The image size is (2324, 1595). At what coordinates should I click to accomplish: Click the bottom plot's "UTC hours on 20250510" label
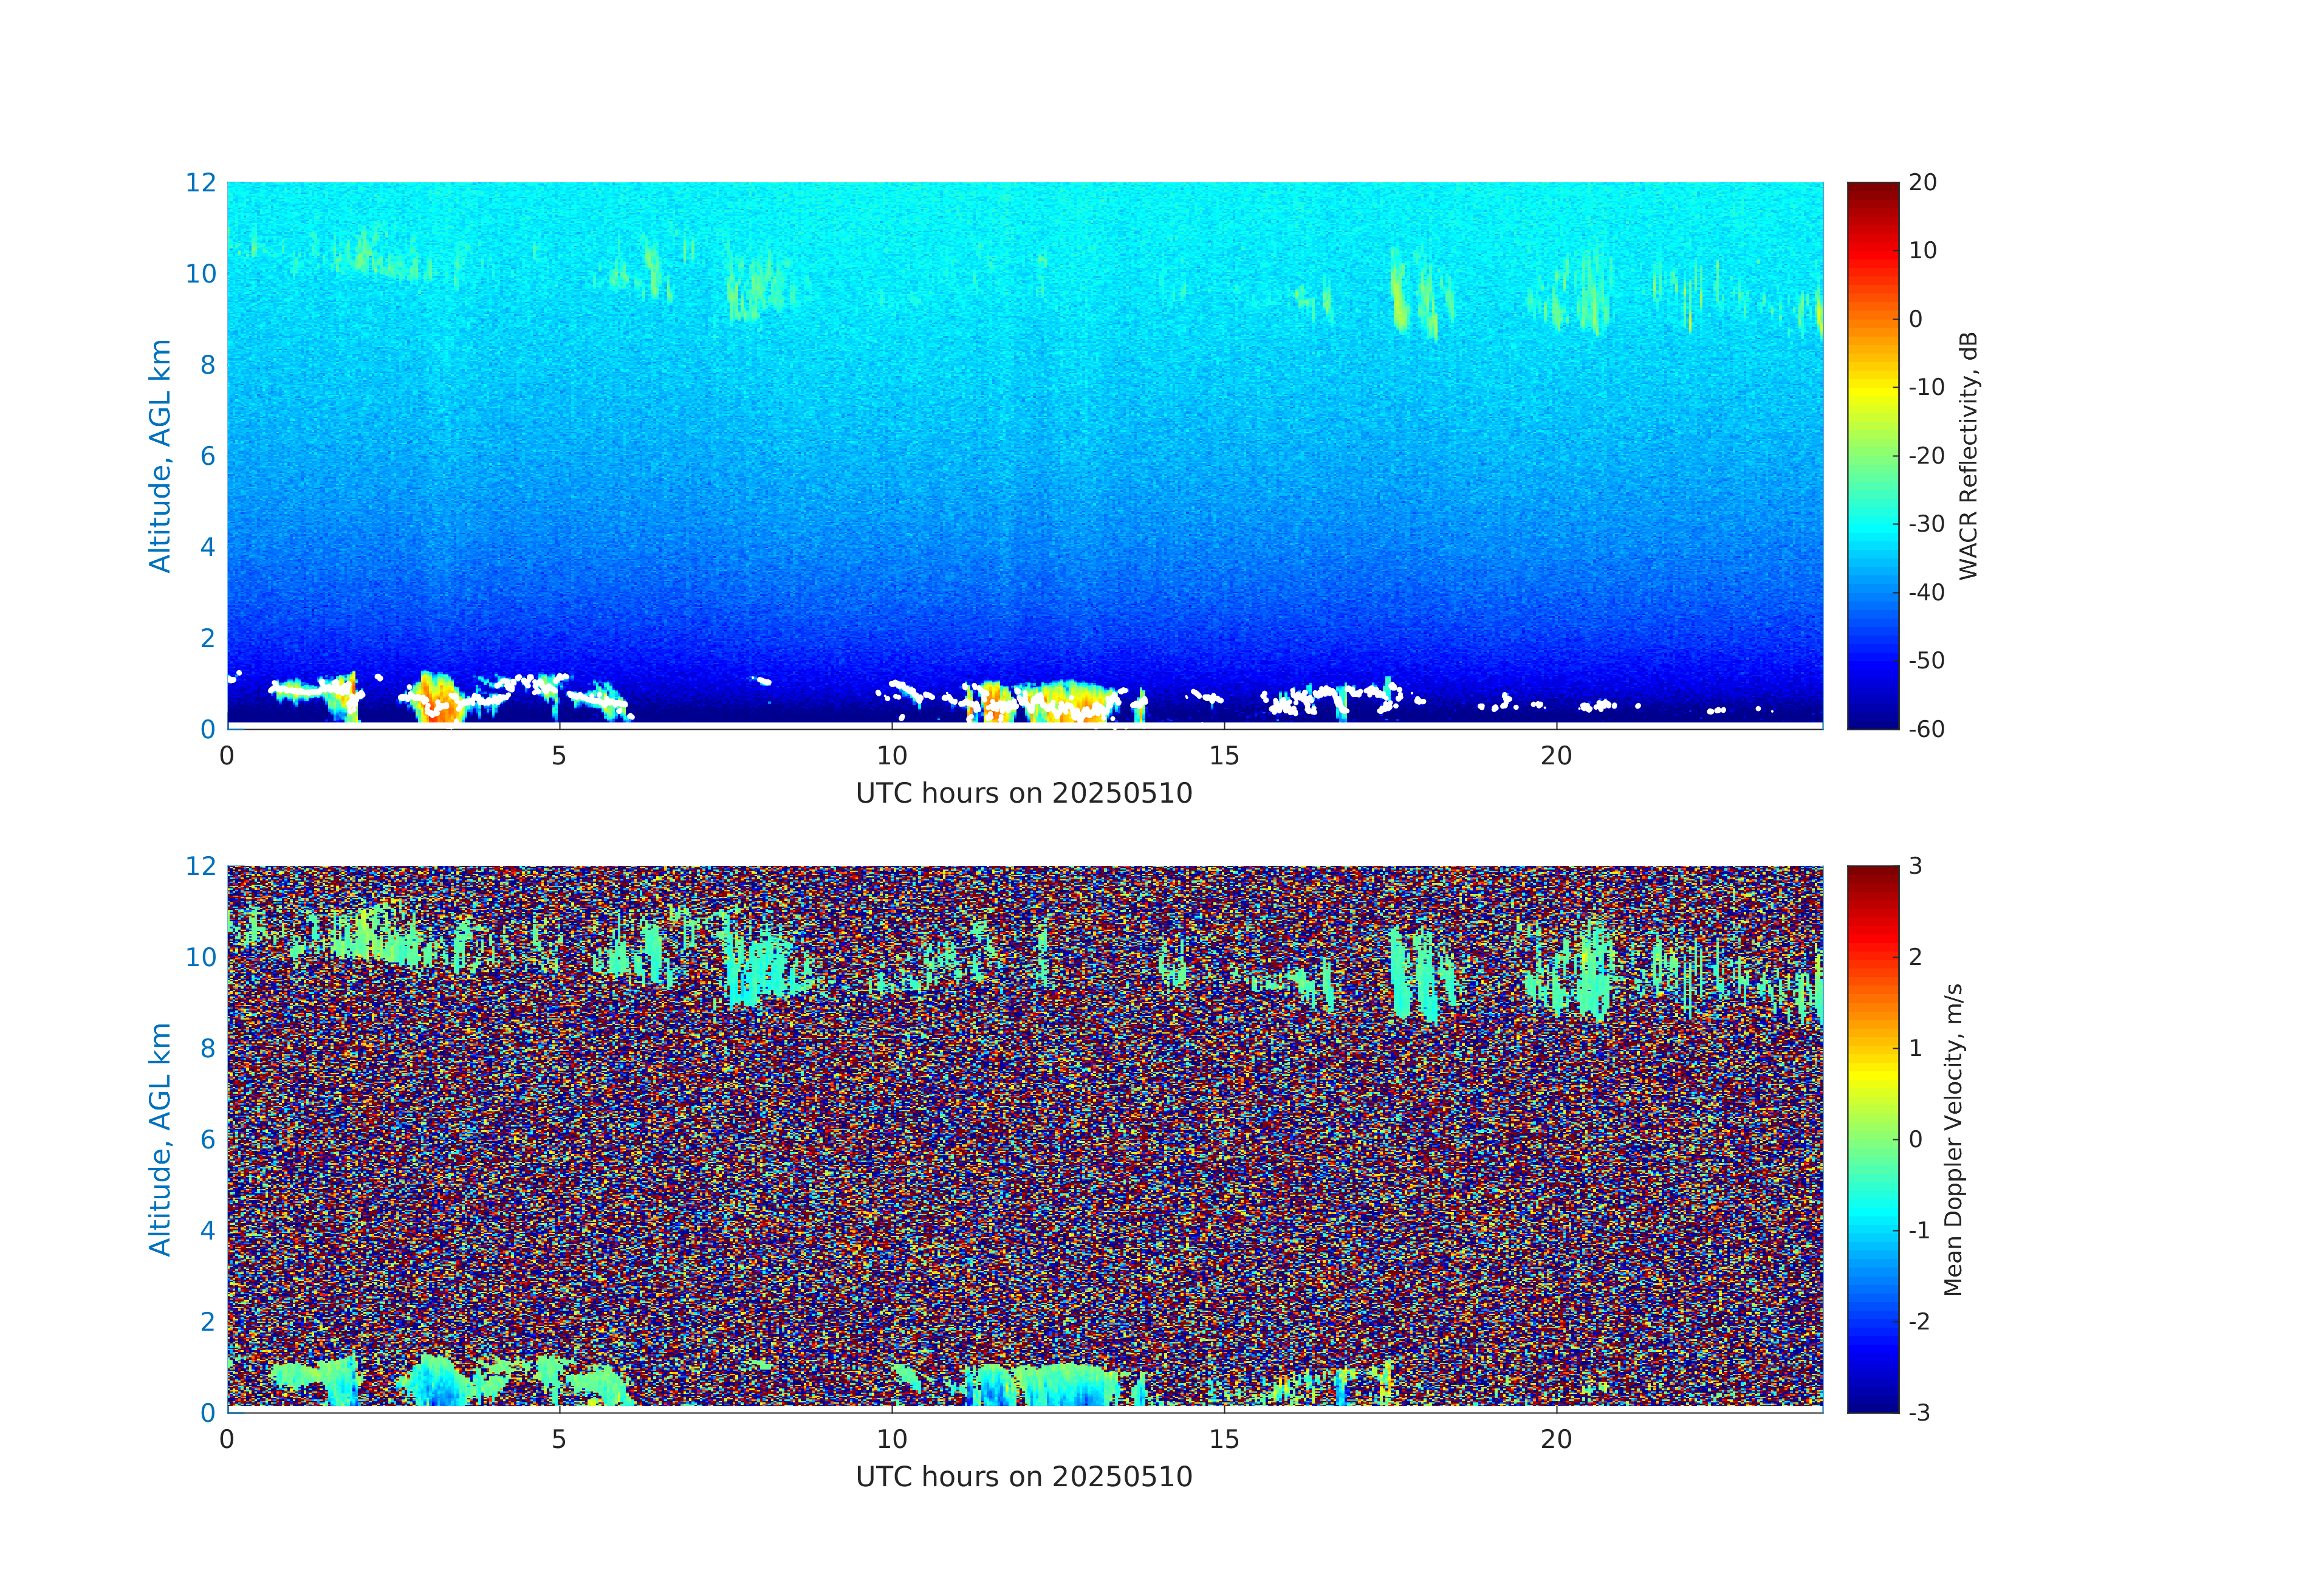point(1024,1477)
